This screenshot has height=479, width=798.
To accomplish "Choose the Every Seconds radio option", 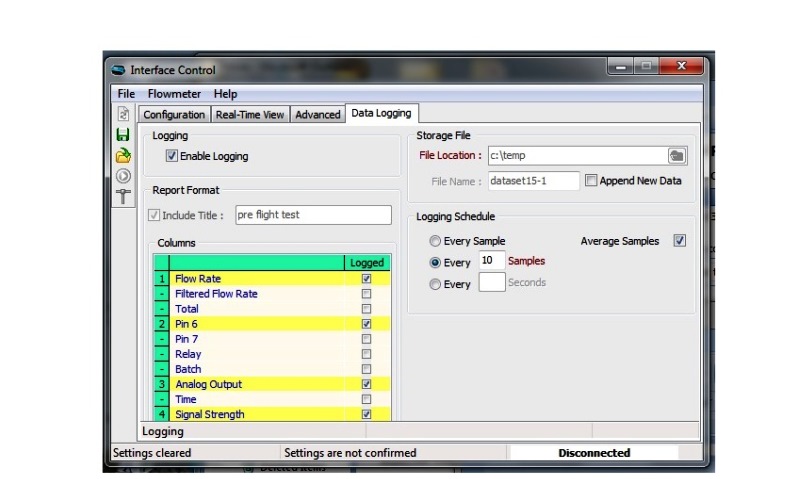I will [x=434, y=284].
